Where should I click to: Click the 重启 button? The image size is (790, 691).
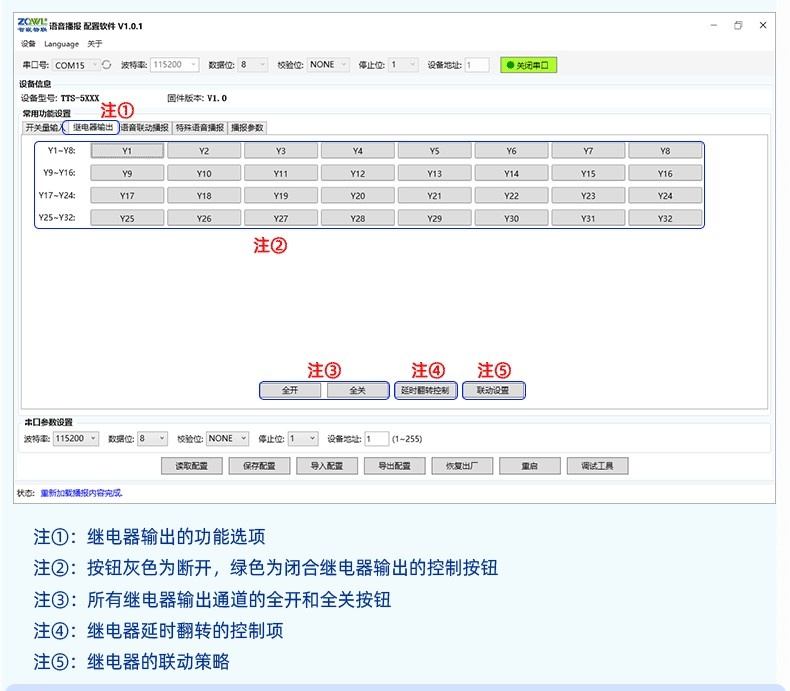pyautogui.click(x=530, y=466)
